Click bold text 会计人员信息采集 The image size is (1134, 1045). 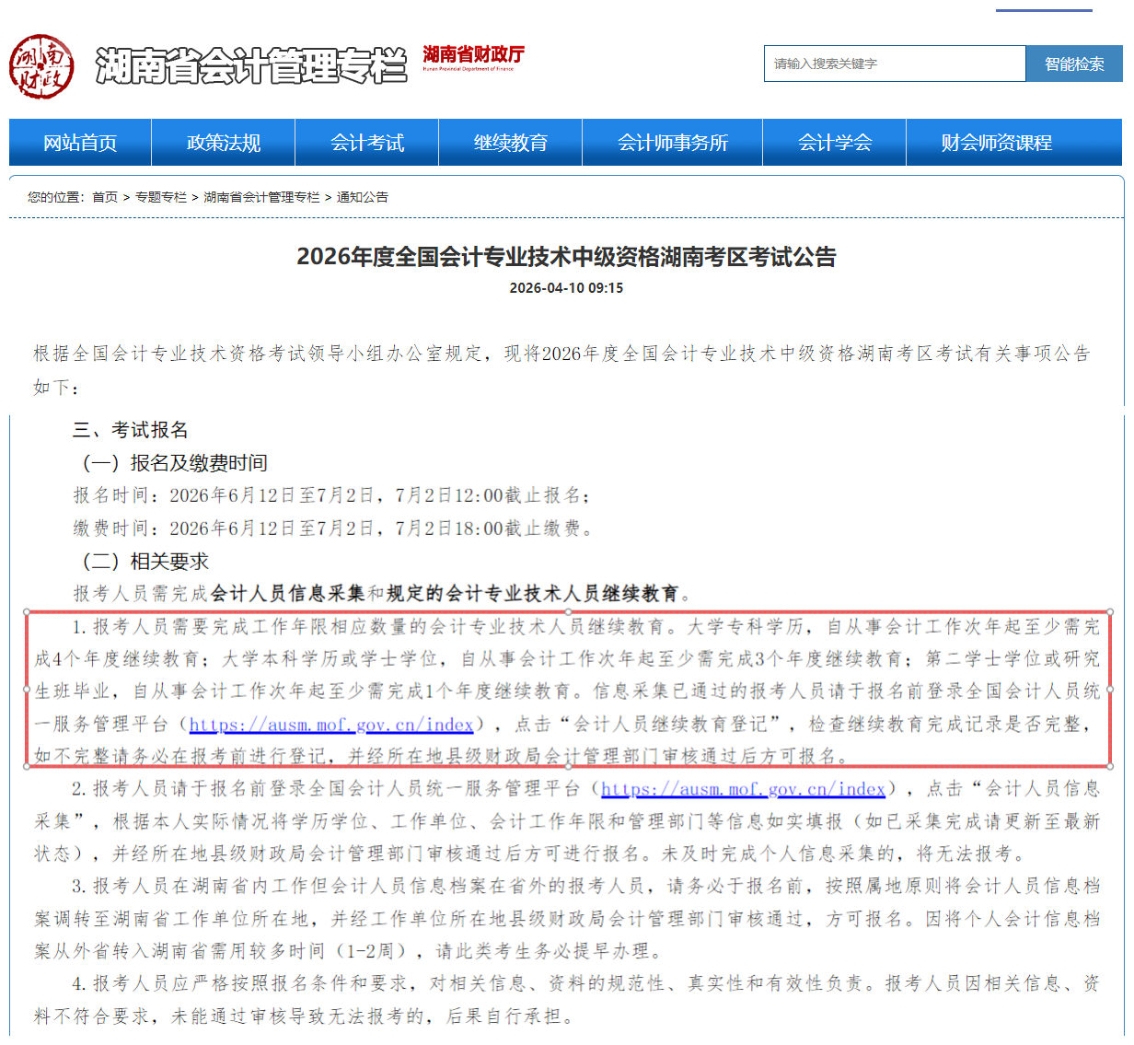coord(288,594)
